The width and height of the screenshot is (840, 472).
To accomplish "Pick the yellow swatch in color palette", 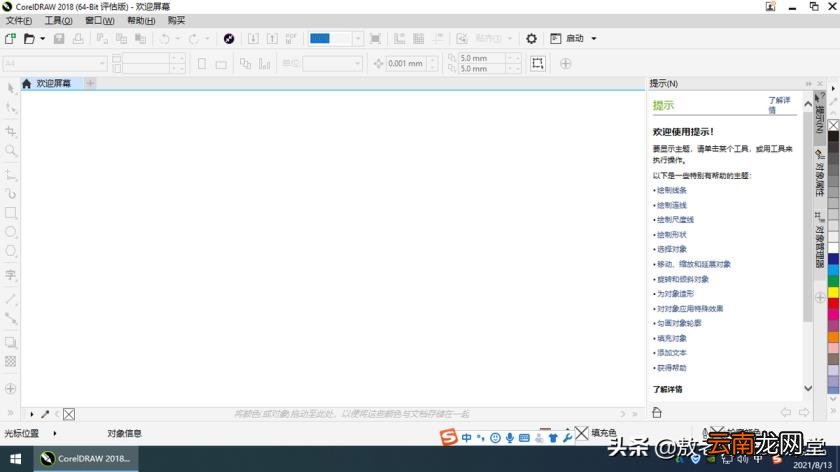I will 833,292.
